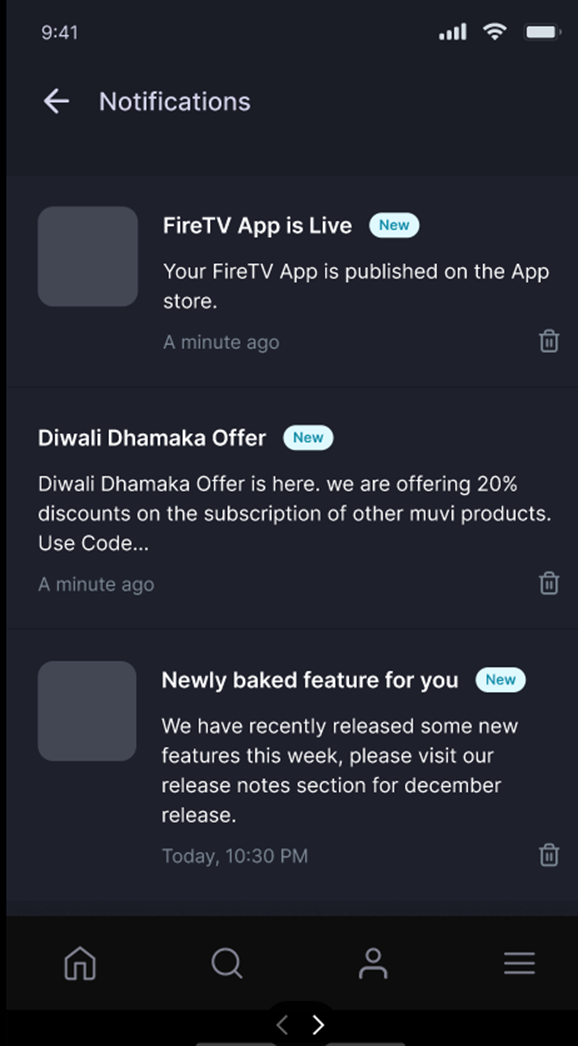Open the hamburger menu icon

519,964
